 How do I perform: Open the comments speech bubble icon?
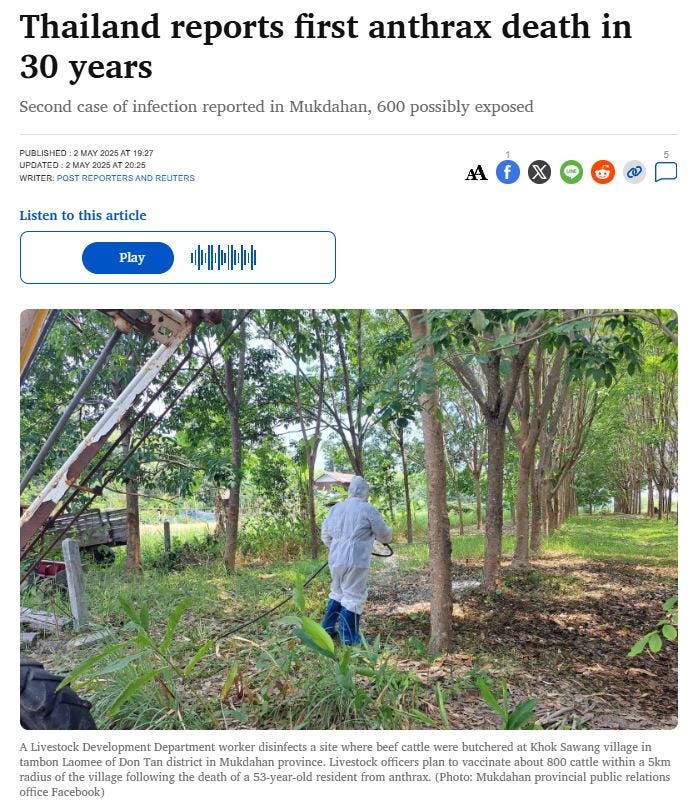666,172
